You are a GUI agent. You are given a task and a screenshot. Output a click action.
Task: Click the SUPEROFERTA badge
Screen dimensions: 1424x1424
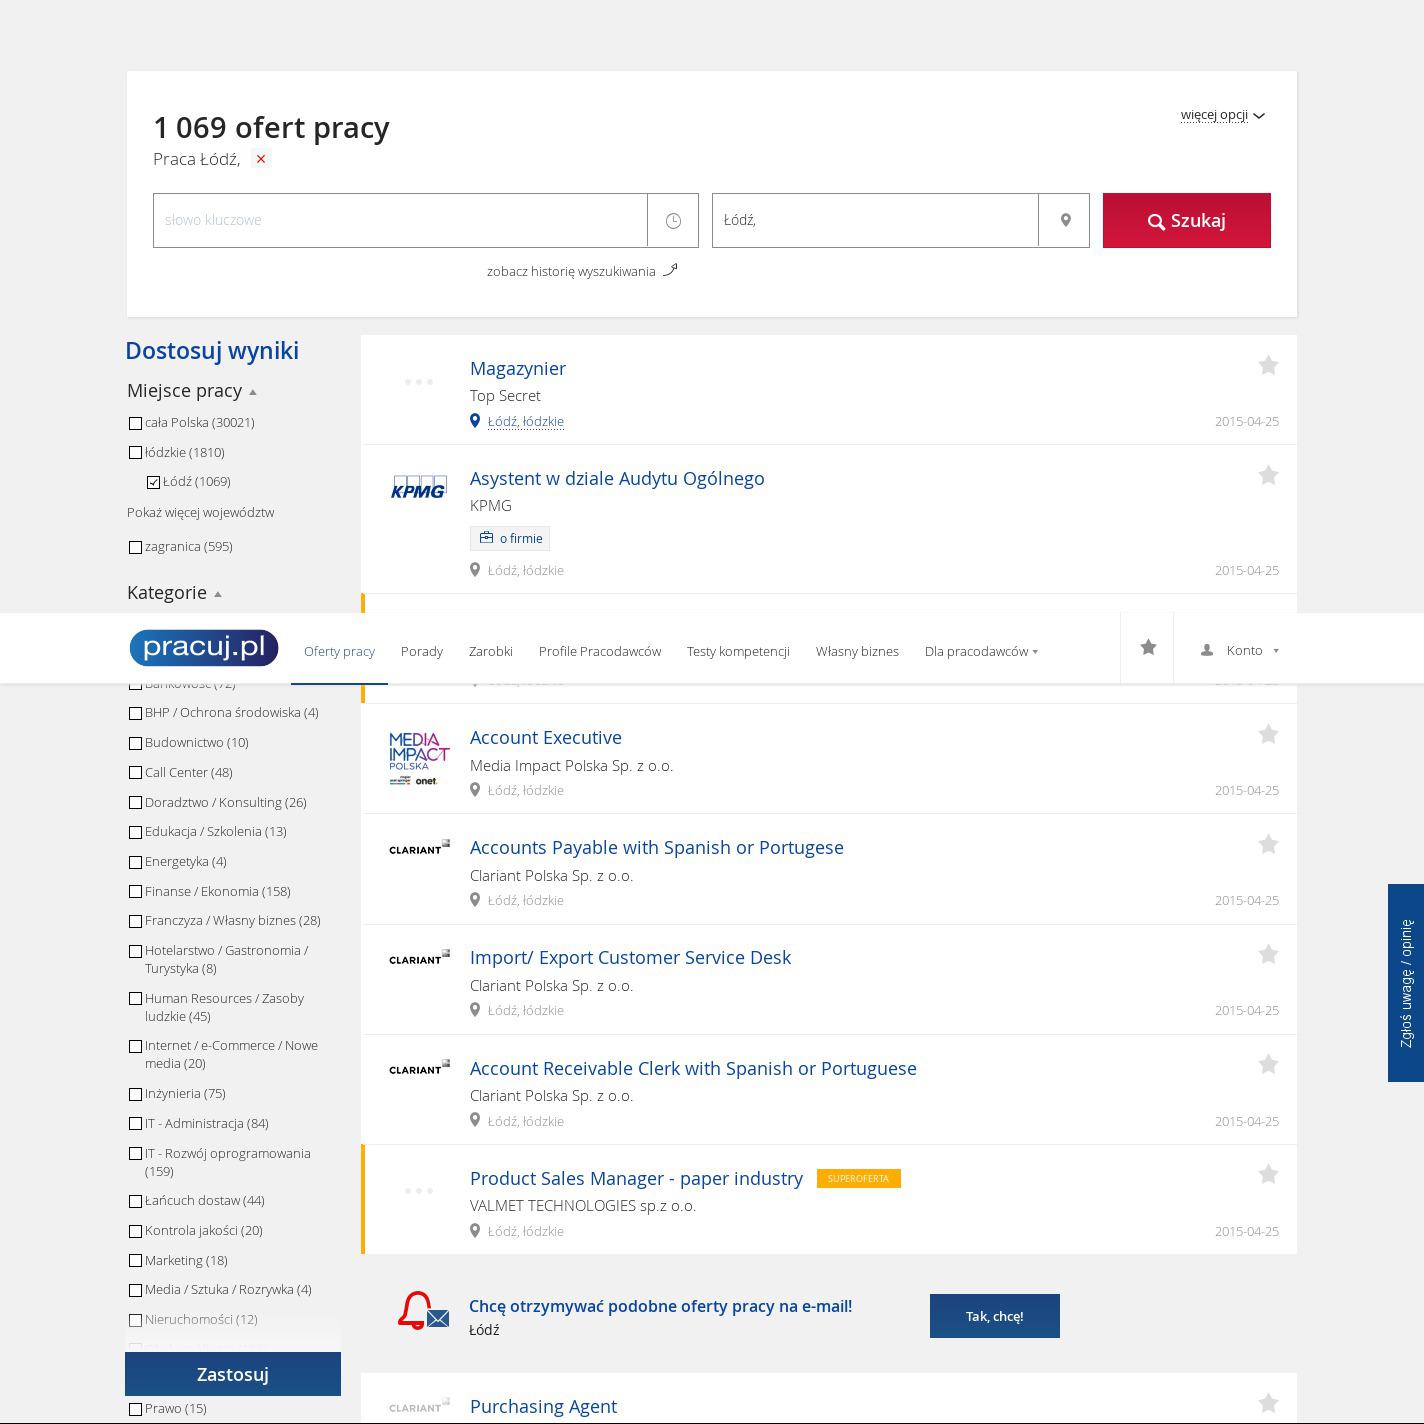[859, 1178]
